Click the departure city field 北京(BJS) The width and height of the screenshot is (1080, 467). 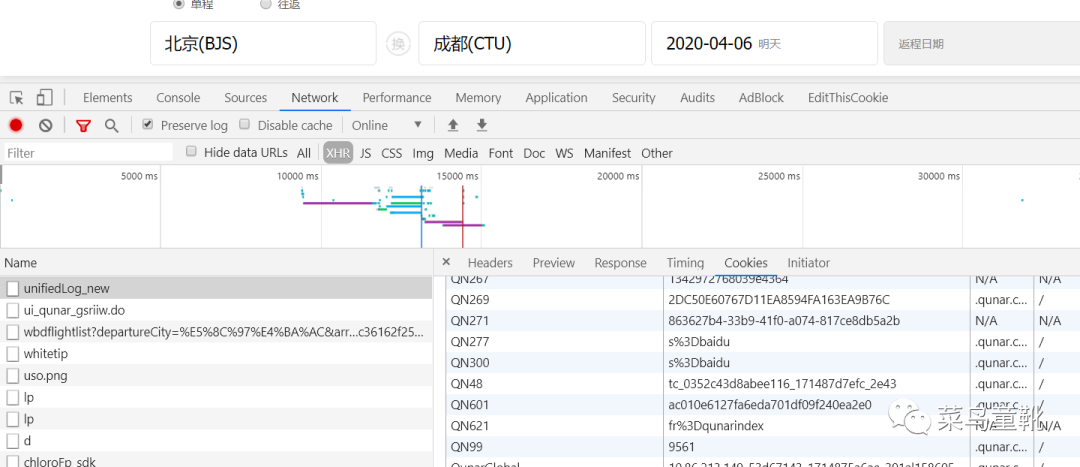(263, 43)
